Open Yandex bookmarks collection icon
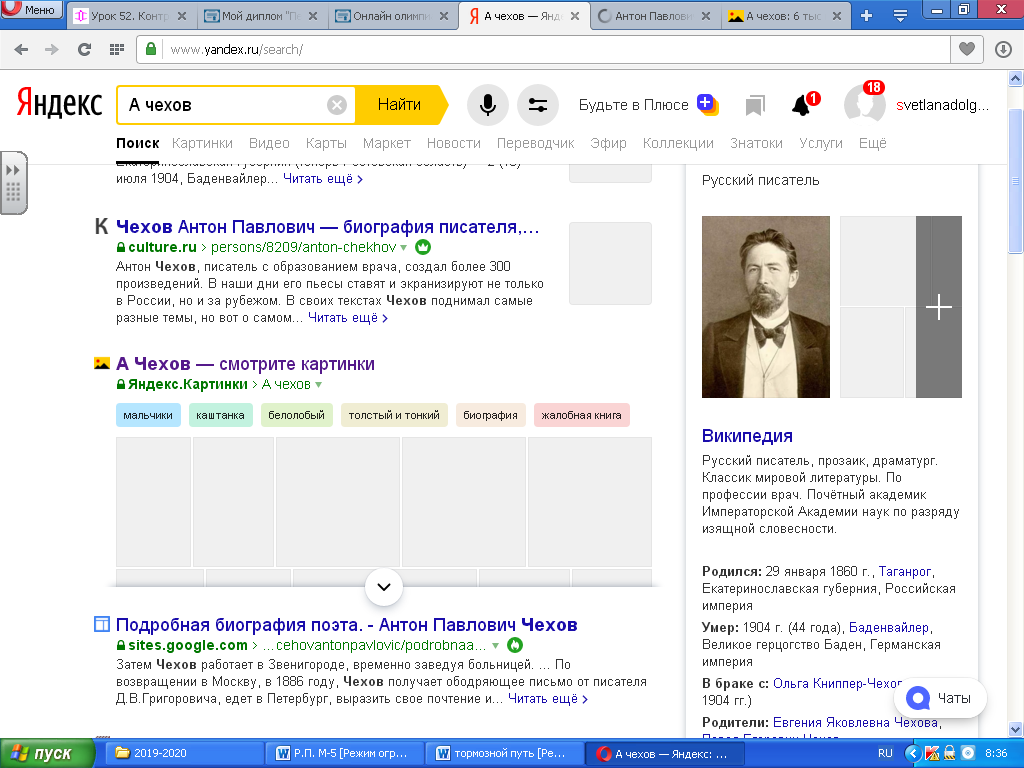Screen dimensions: 1024x768 [x=755, y=105]
